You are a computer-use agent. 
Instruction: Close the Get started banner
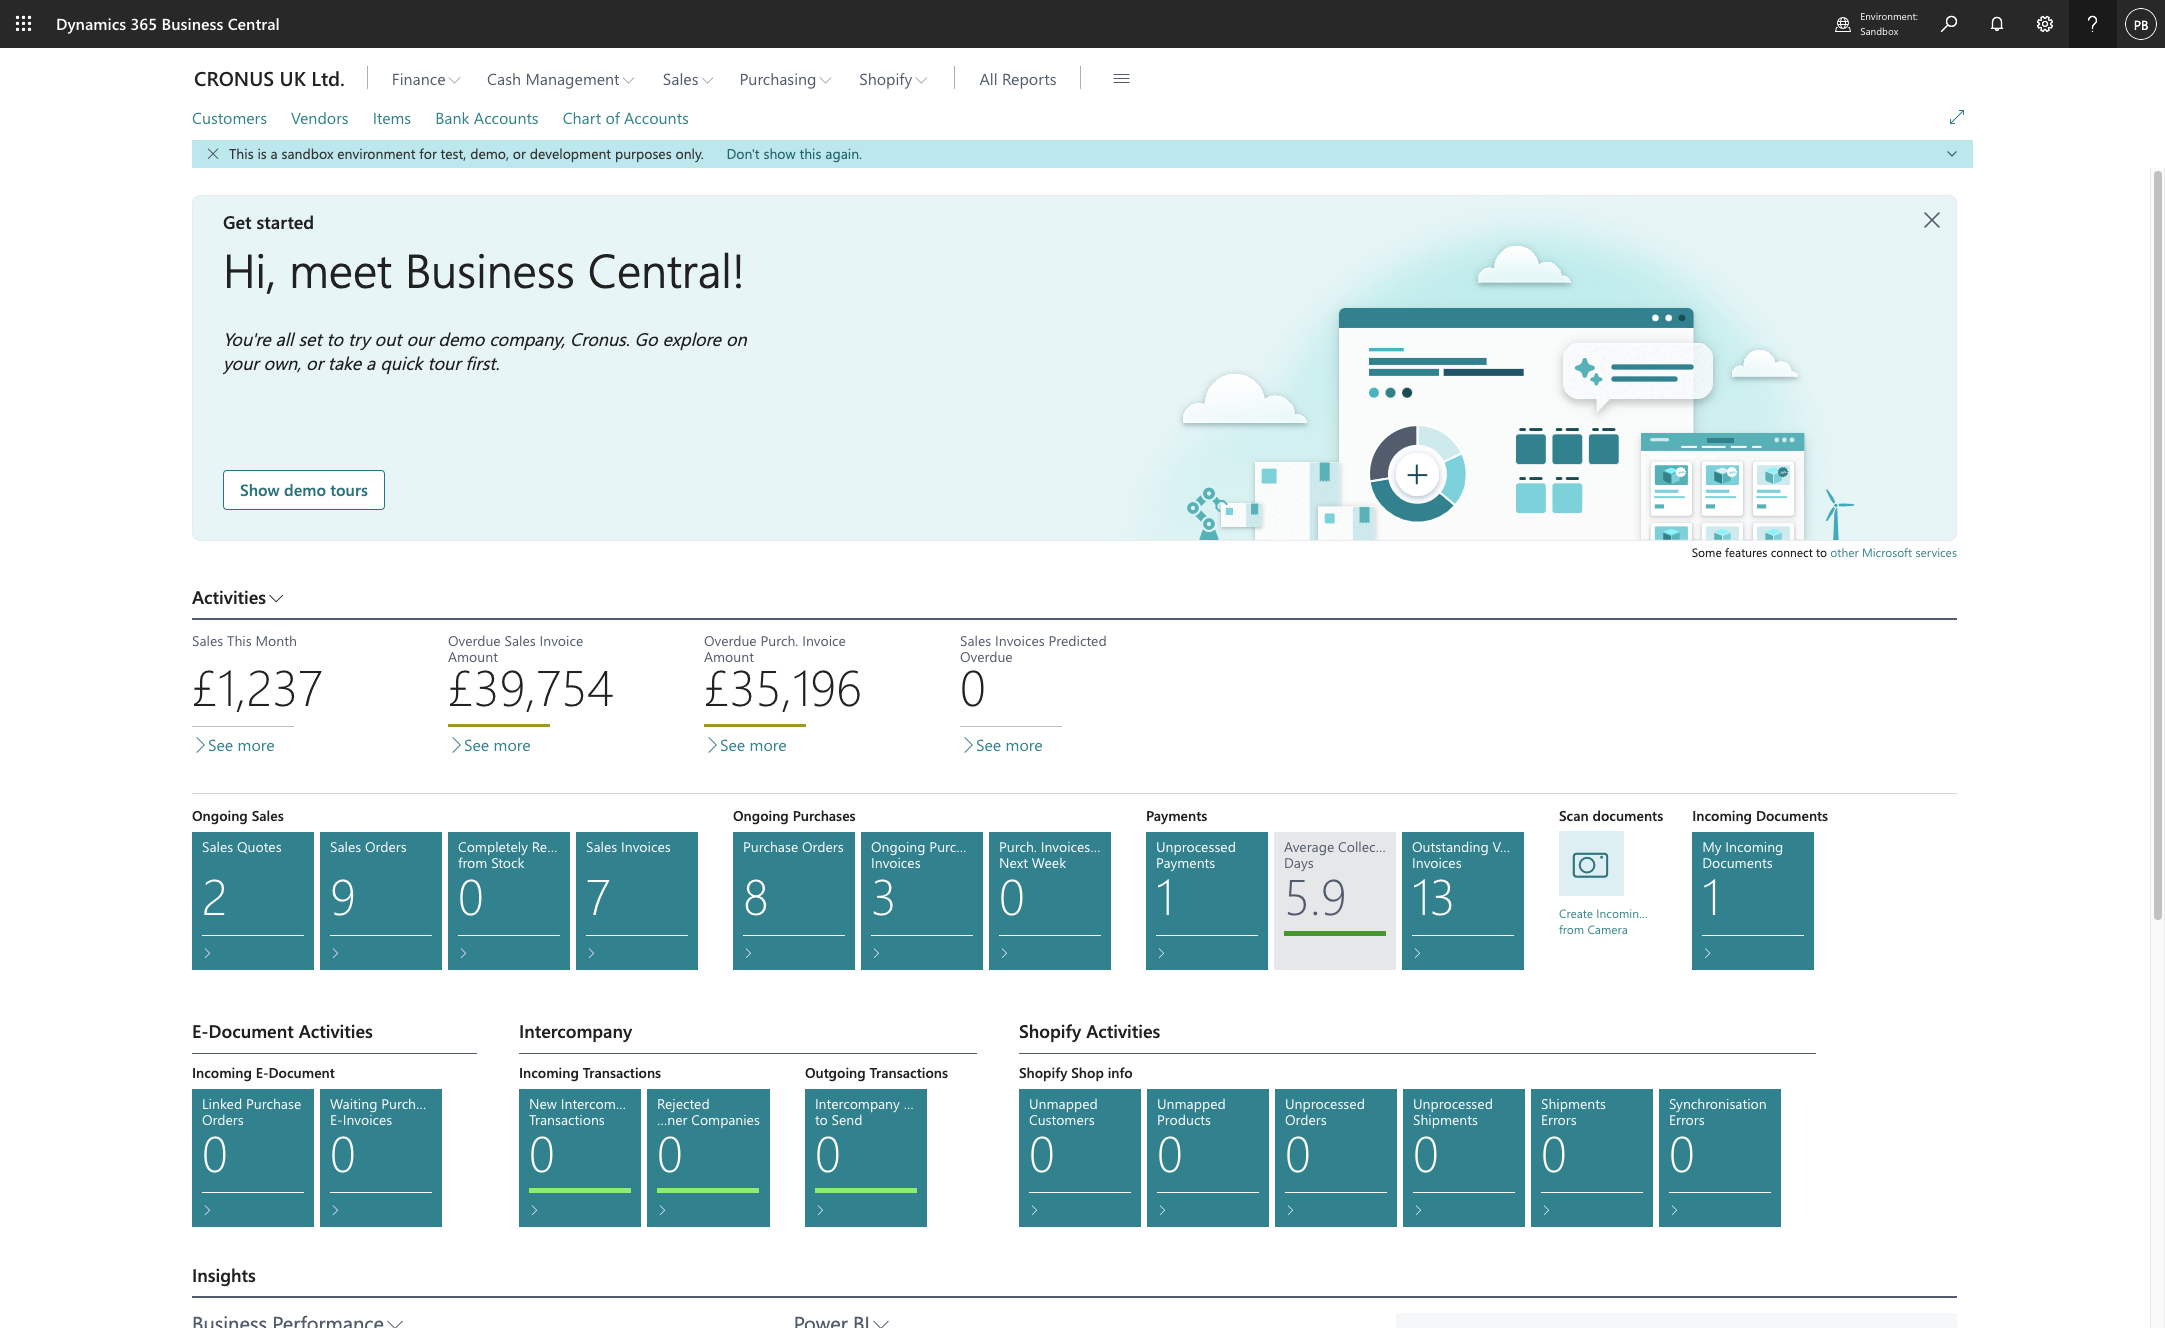pyautogui.click(x=1932, y=220)
